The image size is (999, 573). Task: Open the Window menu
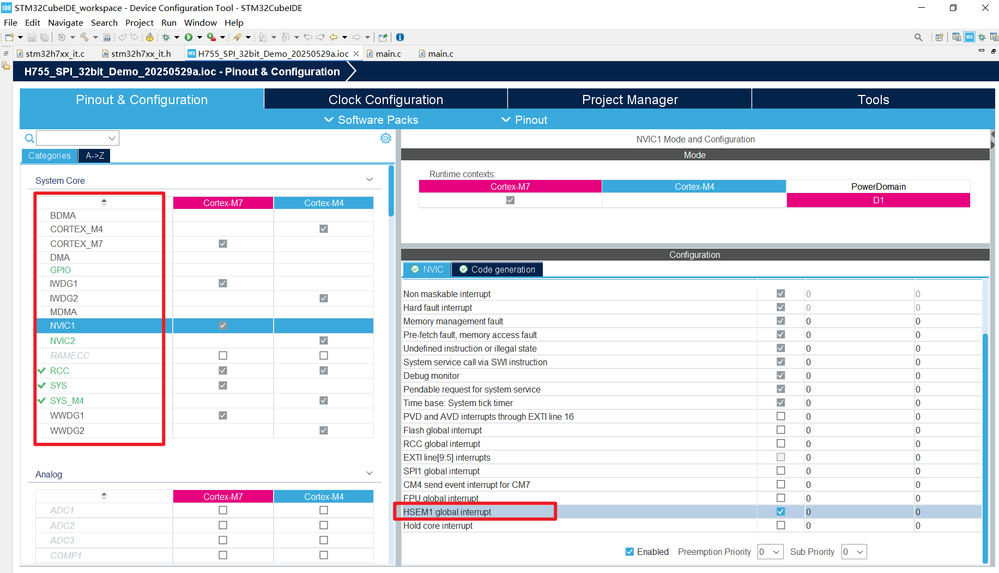[200, 22]
